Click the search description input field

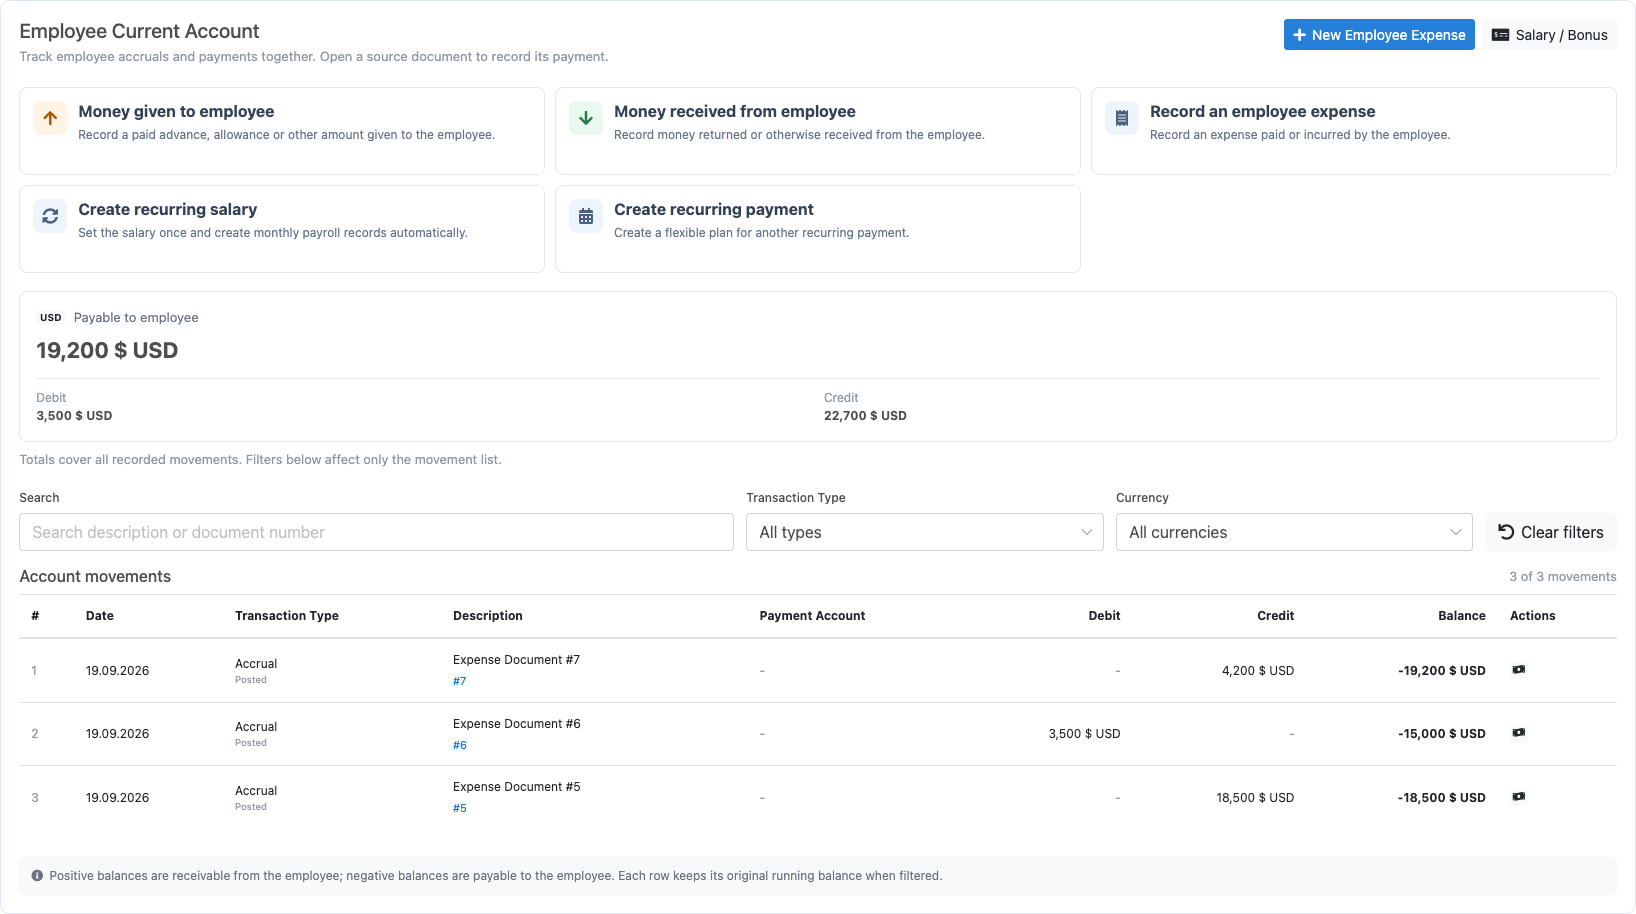[x=376, y=532]
